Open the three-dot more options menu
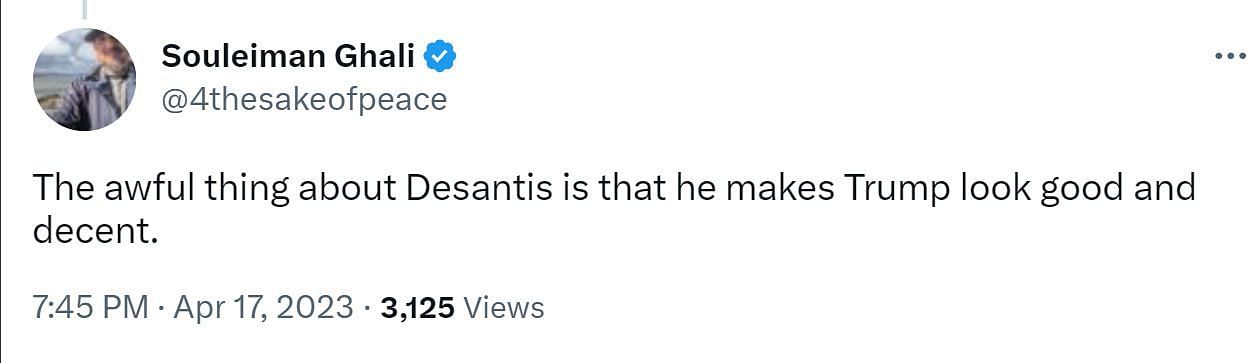This screenshot has width=1259, height=363. tap(1229, 57)
